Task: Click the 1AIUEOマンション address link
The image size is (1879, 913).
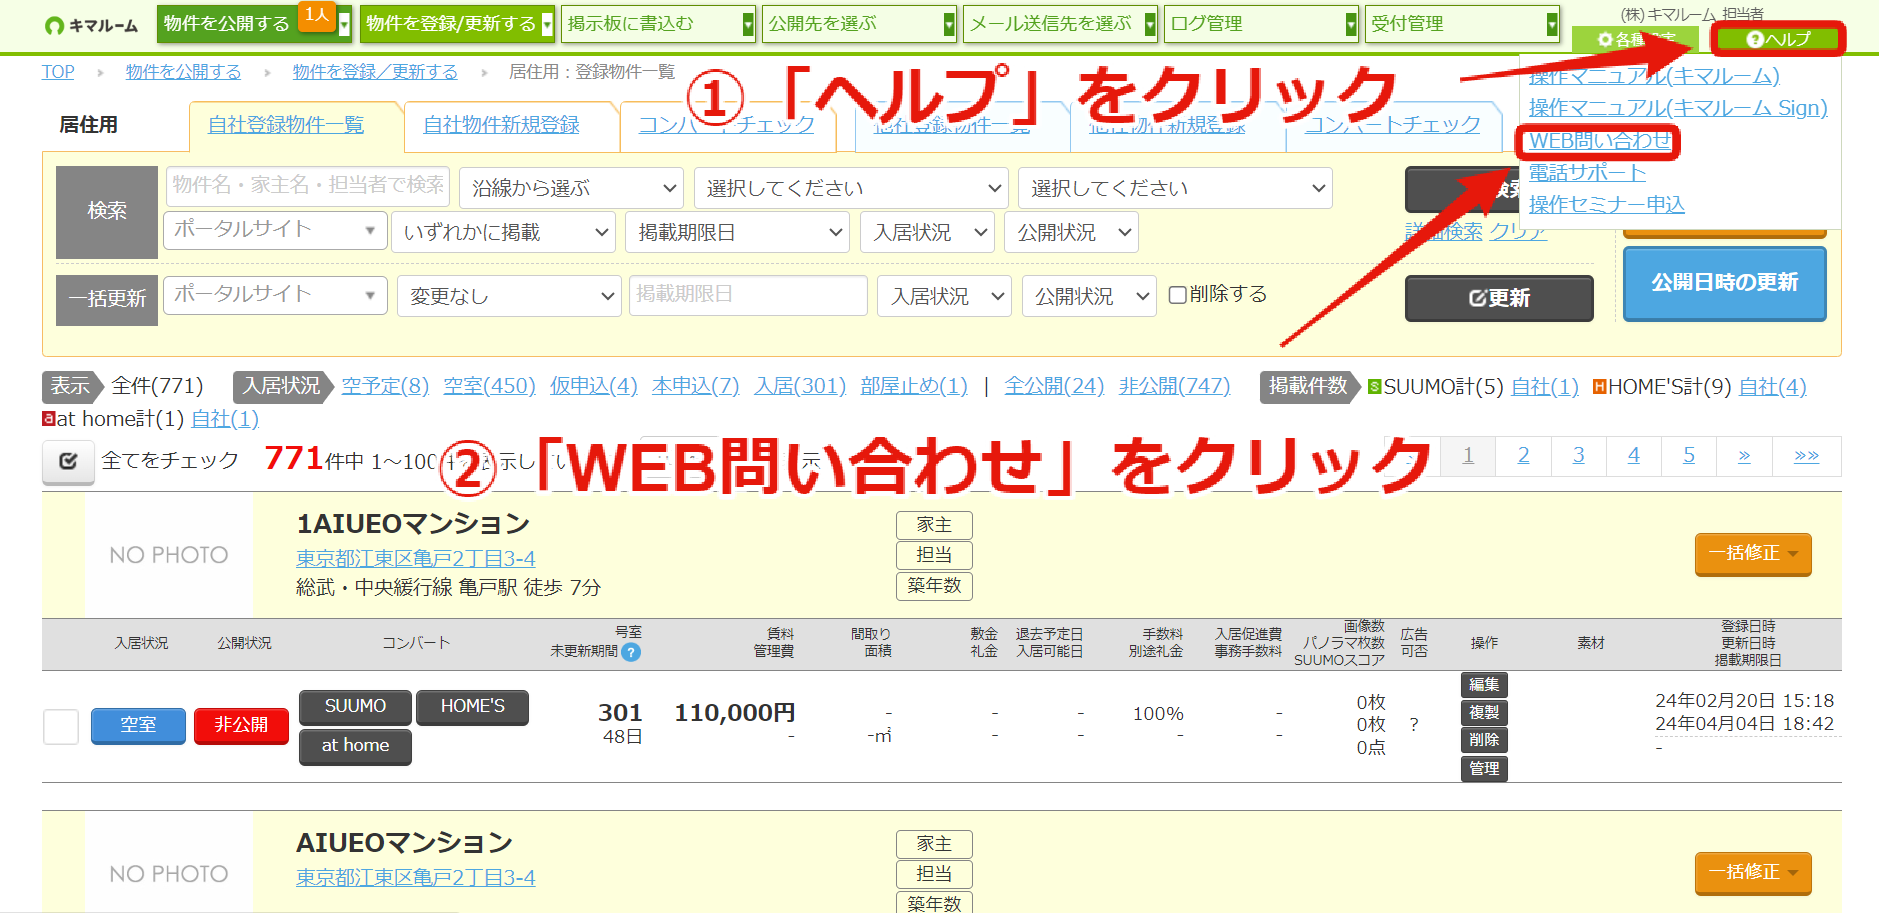Action: [x=416, y=559]
